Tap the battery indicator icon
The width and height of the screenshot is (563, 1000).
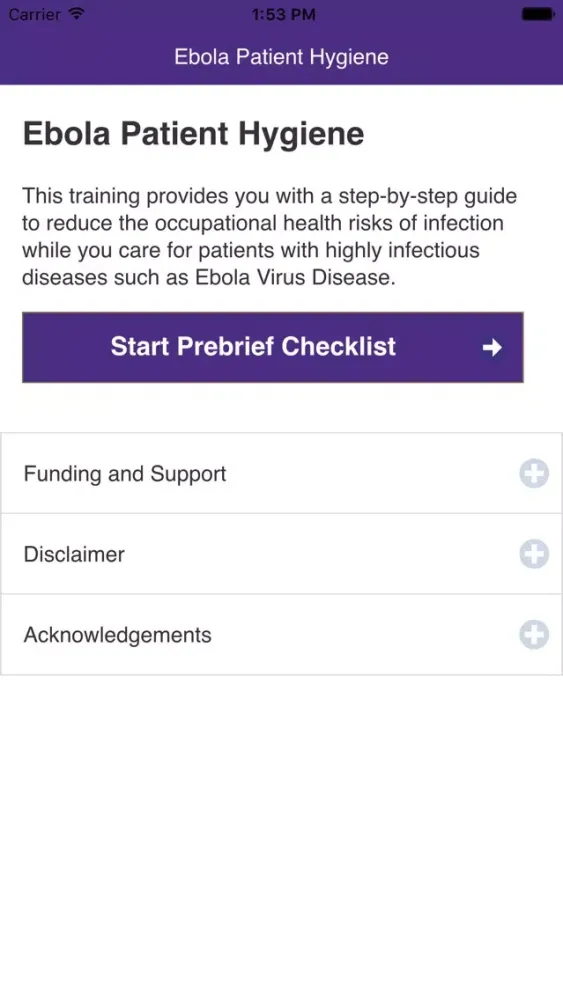538,14
